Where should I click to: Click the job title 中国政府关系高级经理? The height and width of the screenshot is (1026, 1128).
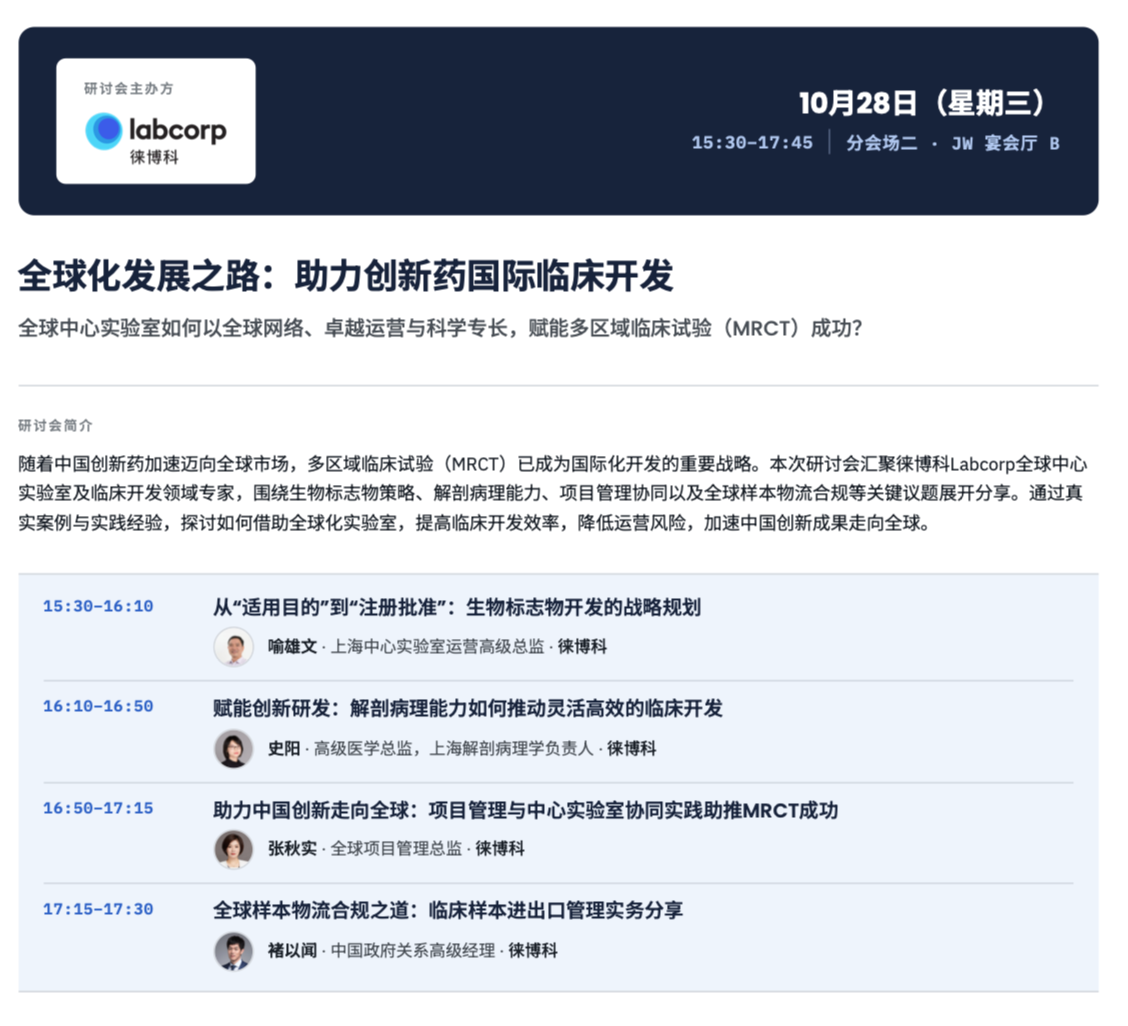point(413,951)
